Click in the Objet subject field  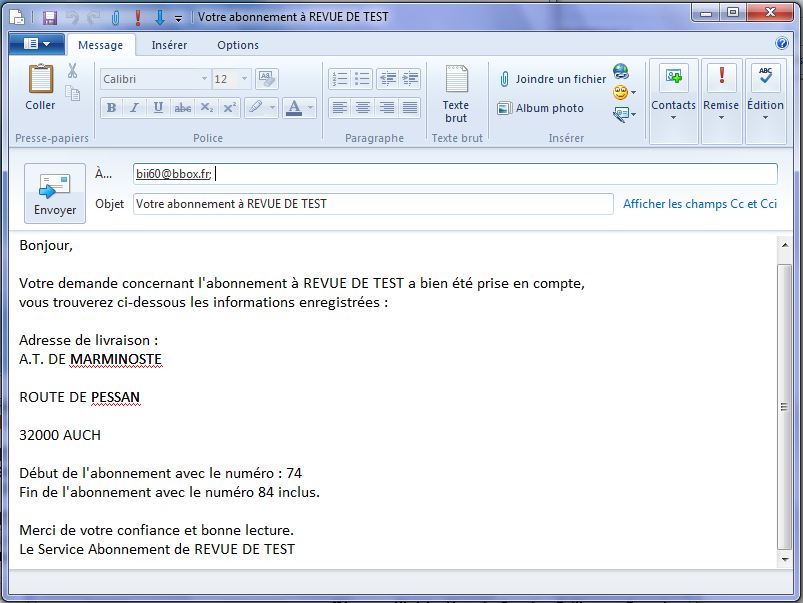pos(372,204)
